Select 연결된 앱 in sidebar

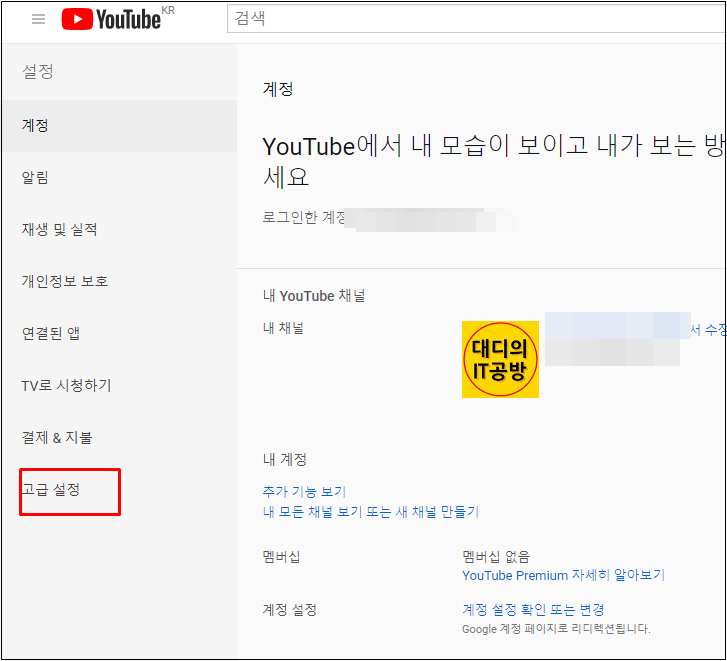tap(120, 333)
